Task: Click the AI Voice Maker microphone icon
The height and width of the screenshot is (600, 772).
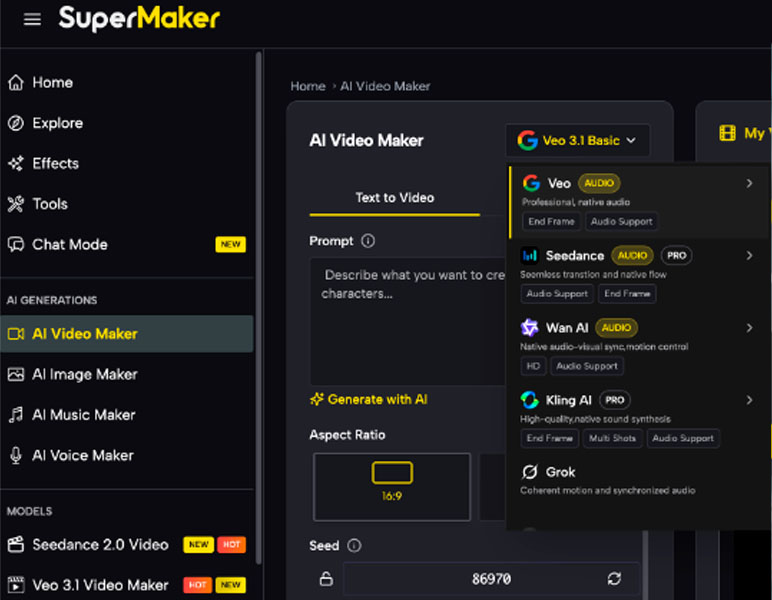Action: [x=16, y=455]
